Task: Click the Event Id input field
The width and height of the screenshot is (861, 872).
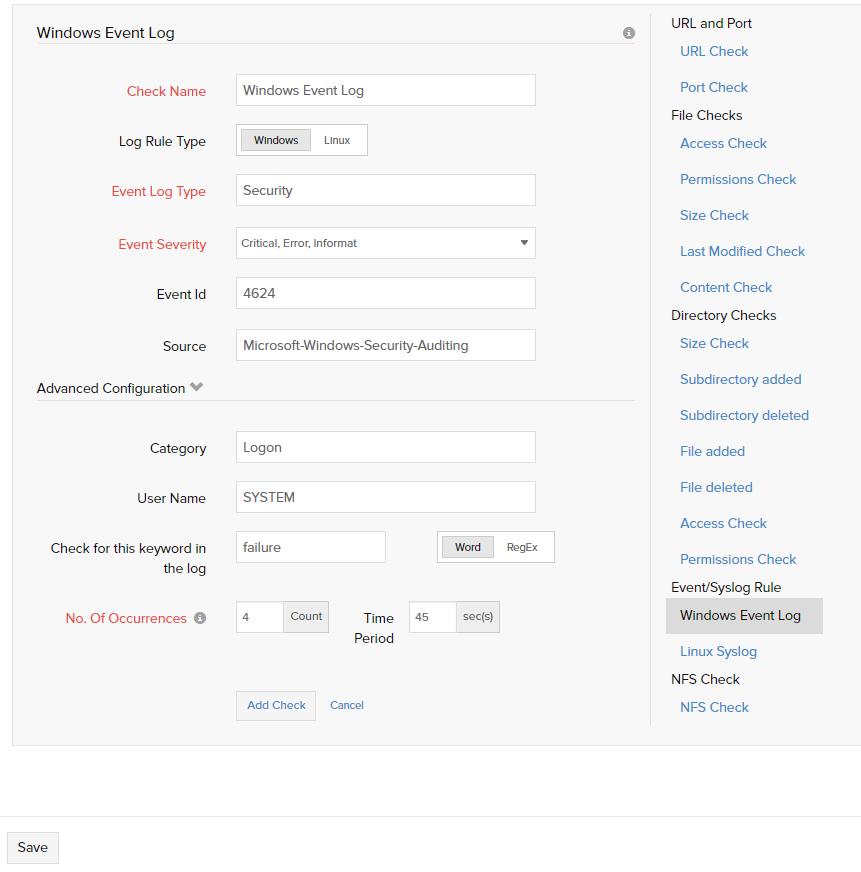Action: [385, 294]
